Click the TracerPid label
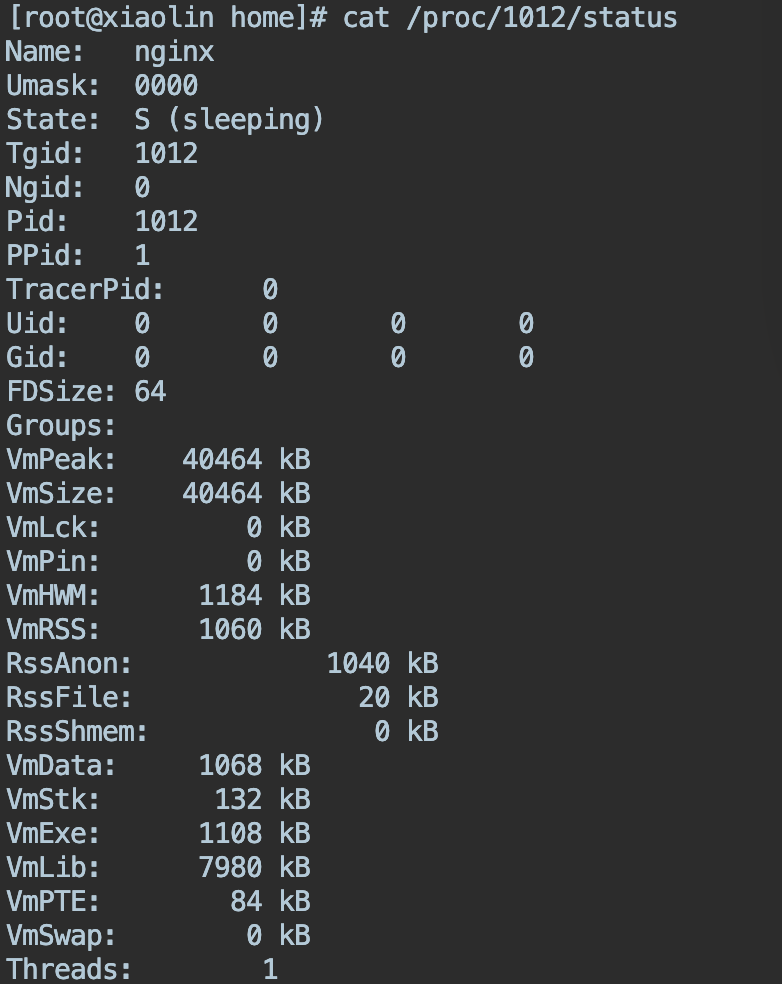Screen dimensions: 782x984 coord(85,289)
